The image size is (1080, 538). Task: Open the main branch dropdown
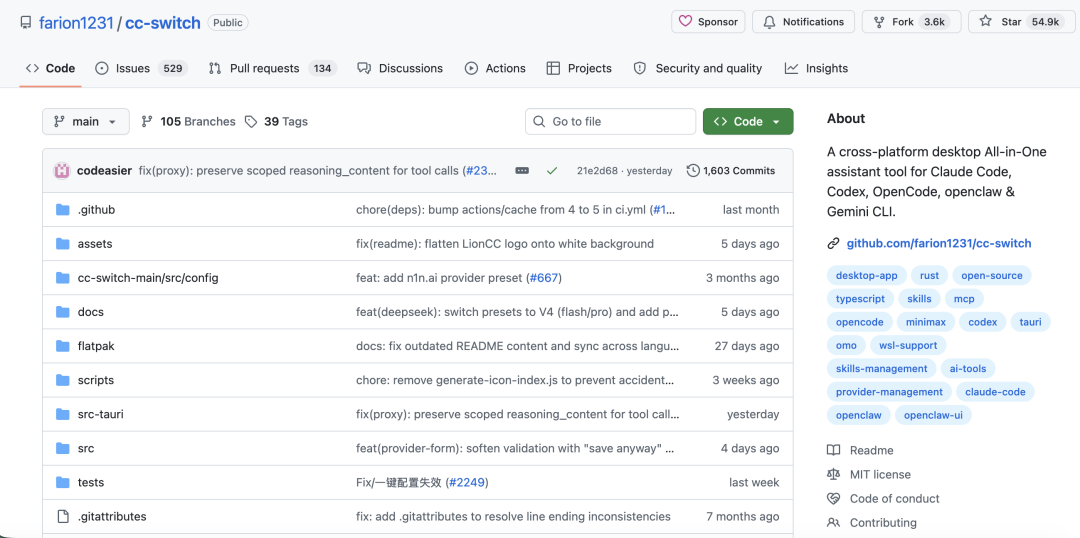tap(85, 121)
